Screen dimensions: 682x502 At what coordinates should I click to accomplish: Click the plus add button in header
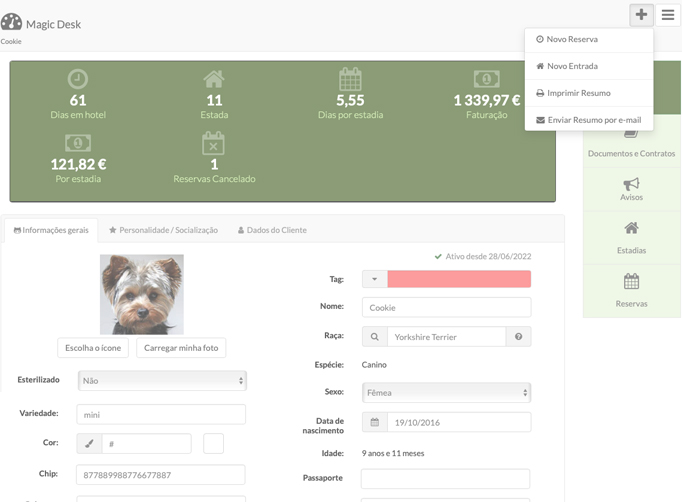(x=641, y=15)
